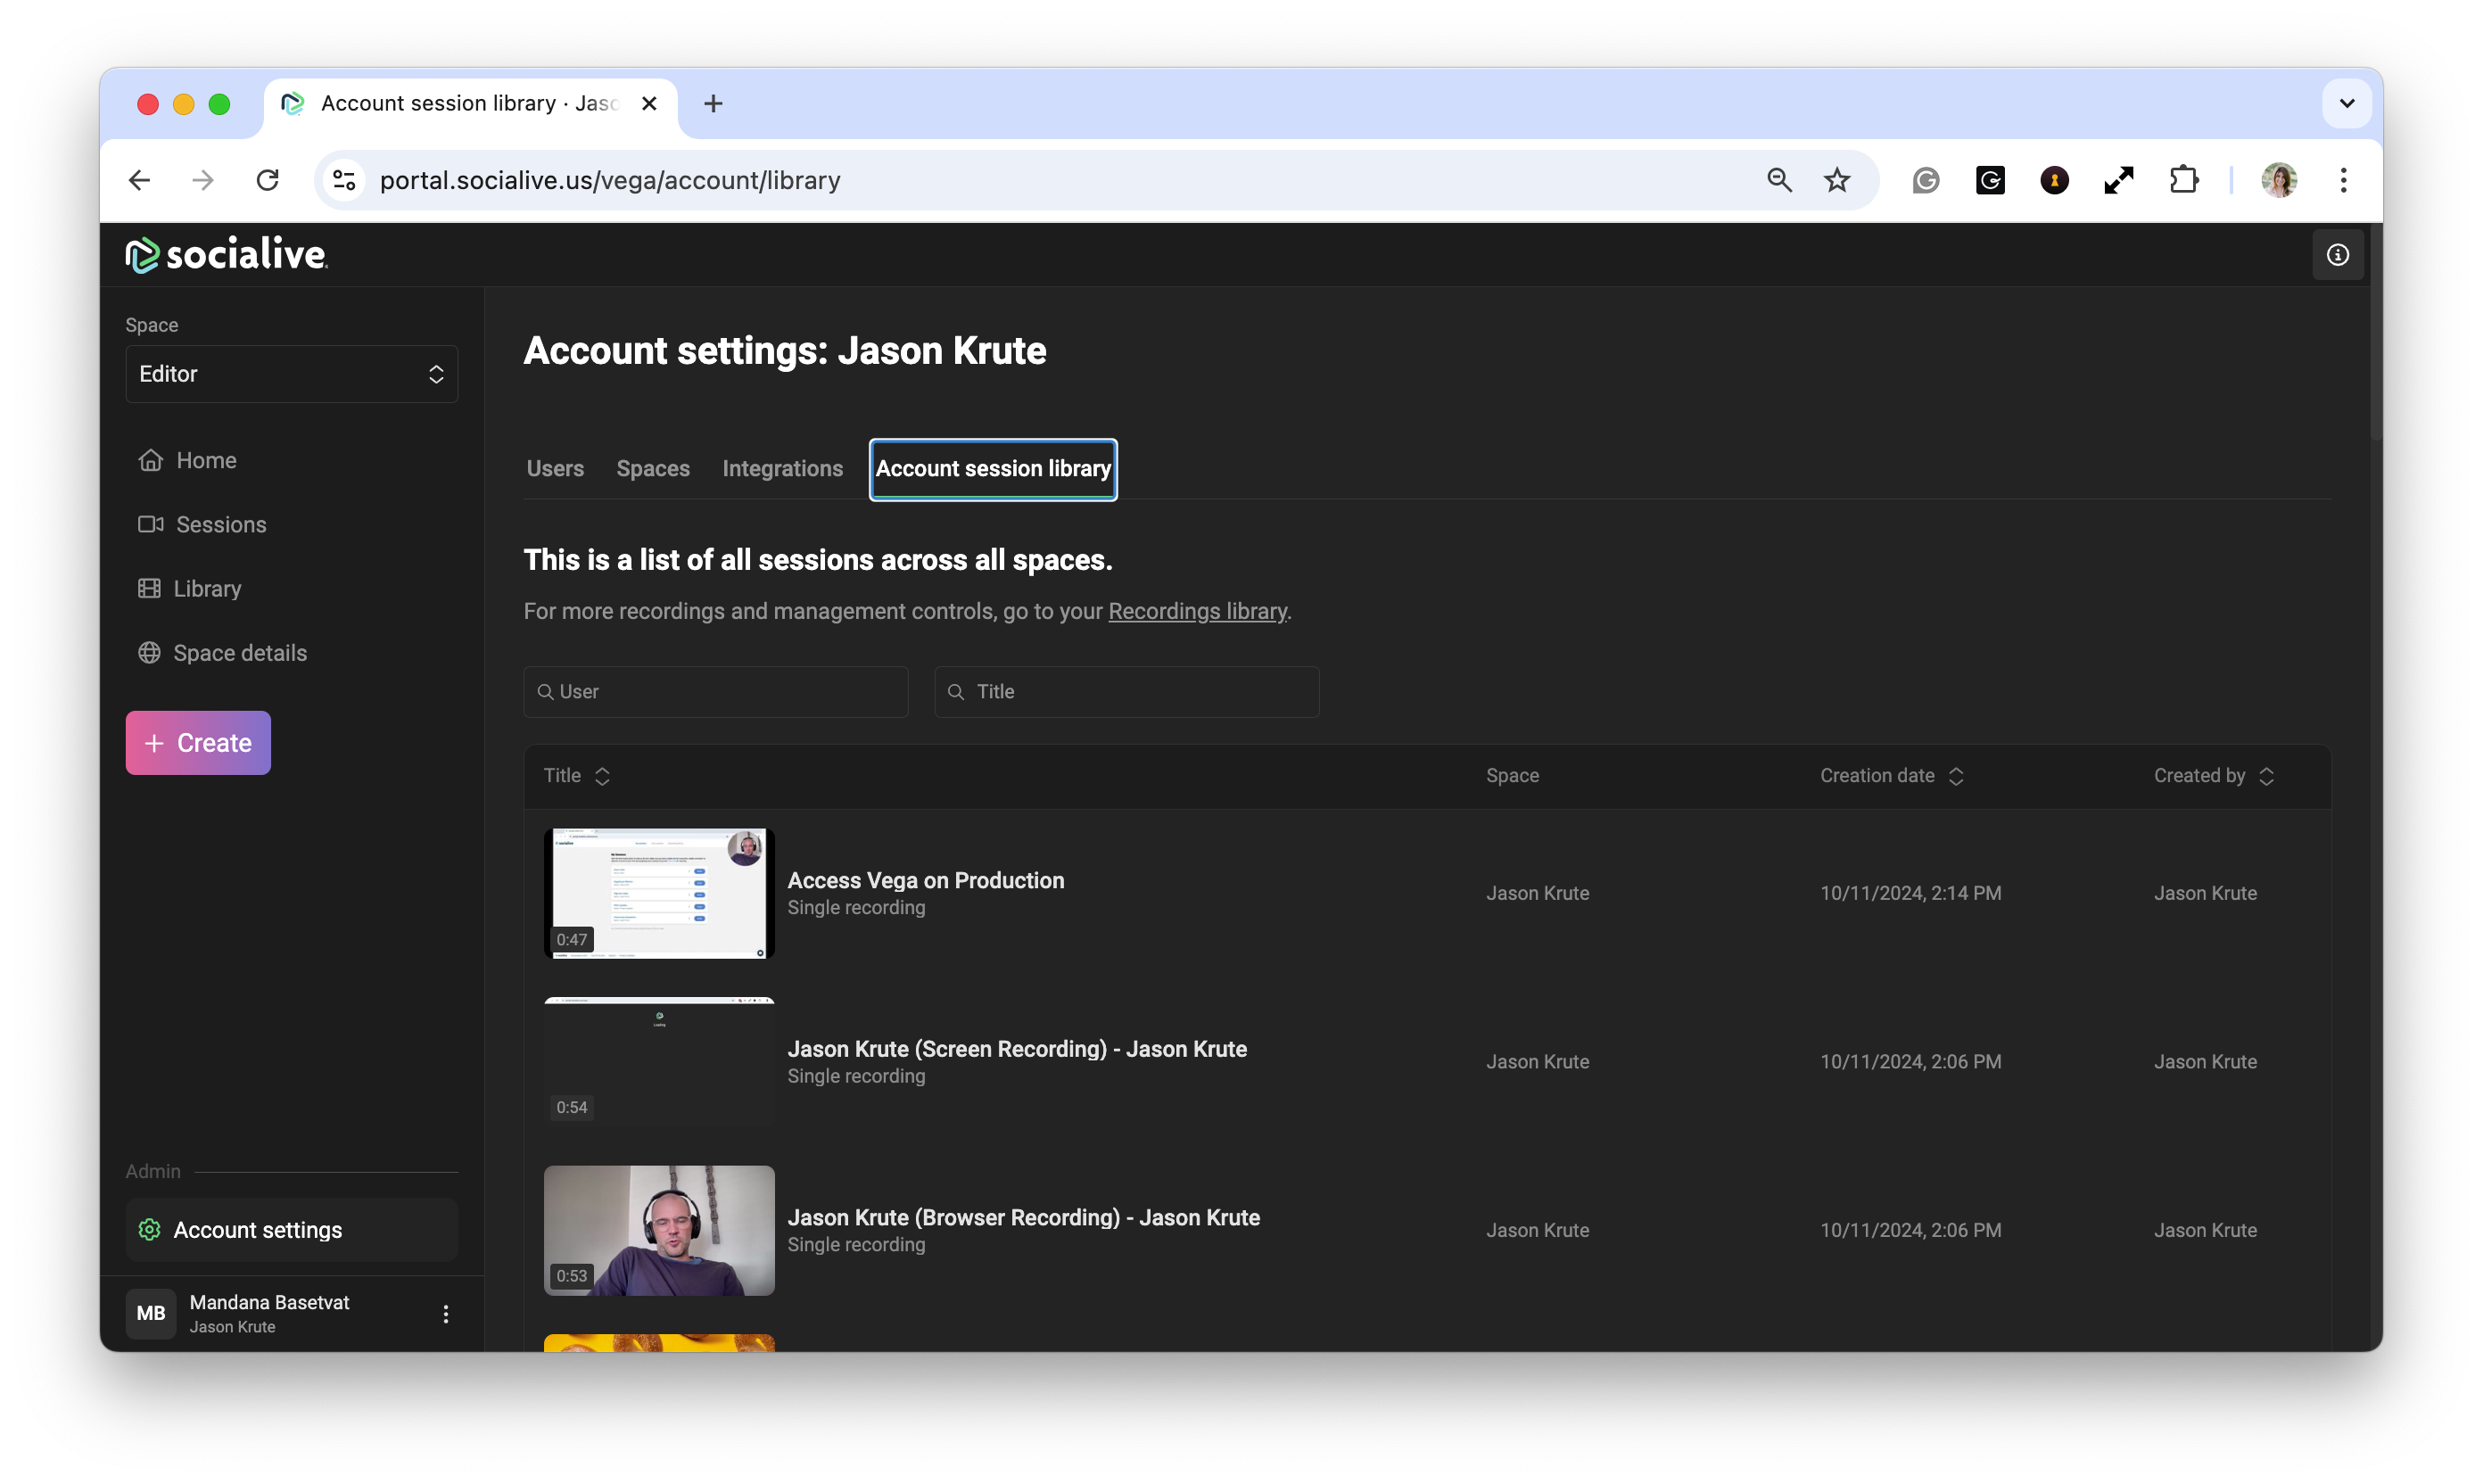Click the Create button
The image size is (2483, 1484).
coord(198,742)
